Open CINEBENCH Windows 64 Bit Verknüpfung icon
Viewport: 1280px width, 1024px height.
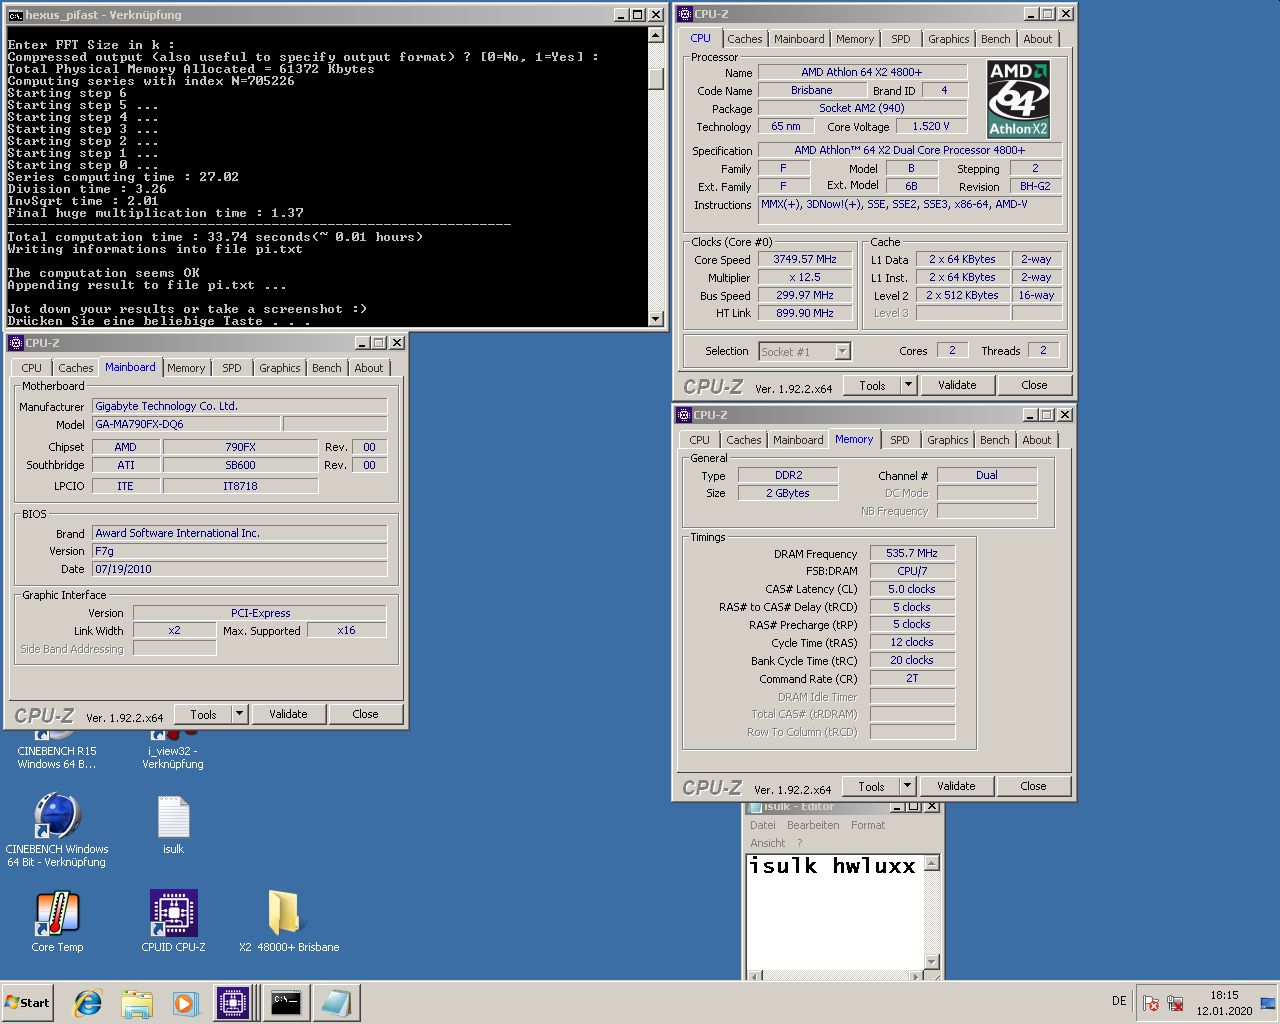tap(57, 830)
